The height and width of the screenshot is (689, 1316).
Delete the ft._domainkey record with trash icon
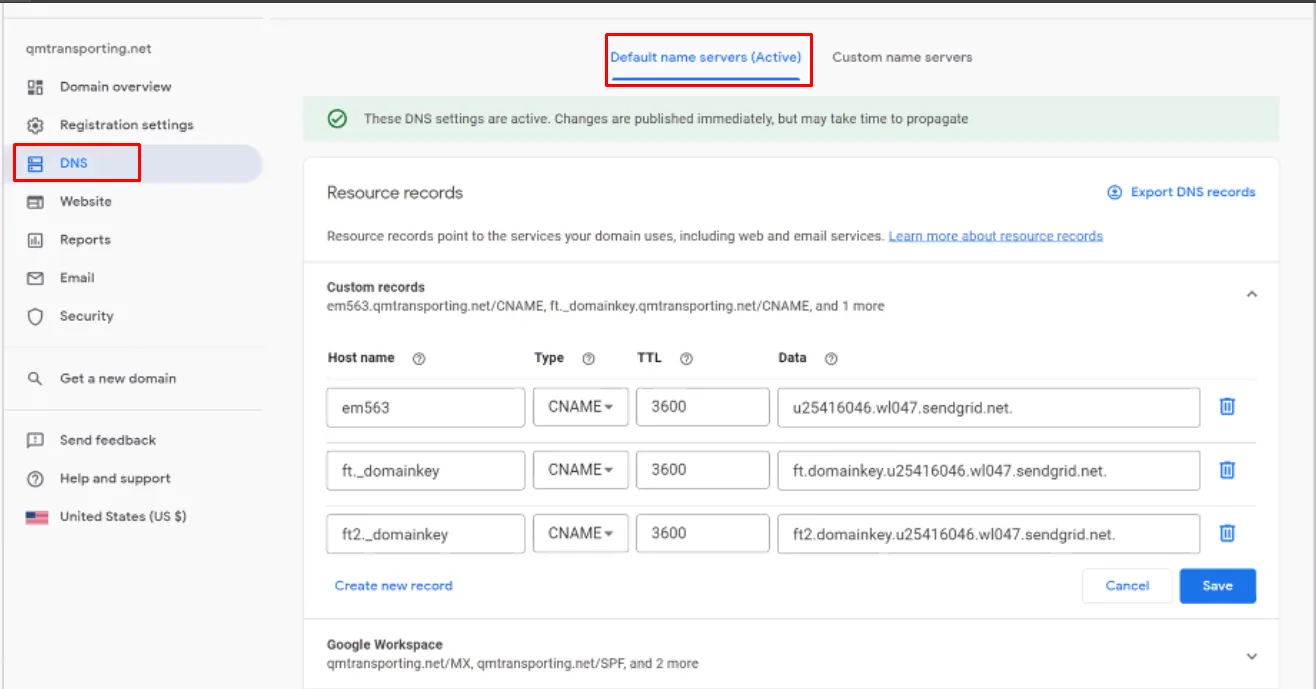pyautogui.click(x=1227, y=470)
